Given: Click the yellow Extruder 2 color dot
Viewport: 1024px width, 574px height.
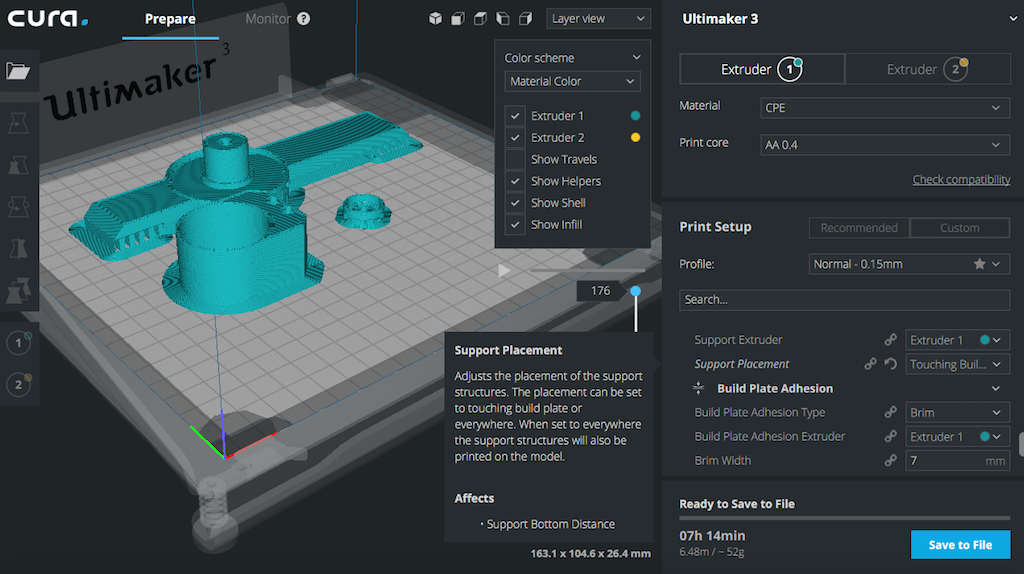Looking at the screenshot, I should (635, 138).
